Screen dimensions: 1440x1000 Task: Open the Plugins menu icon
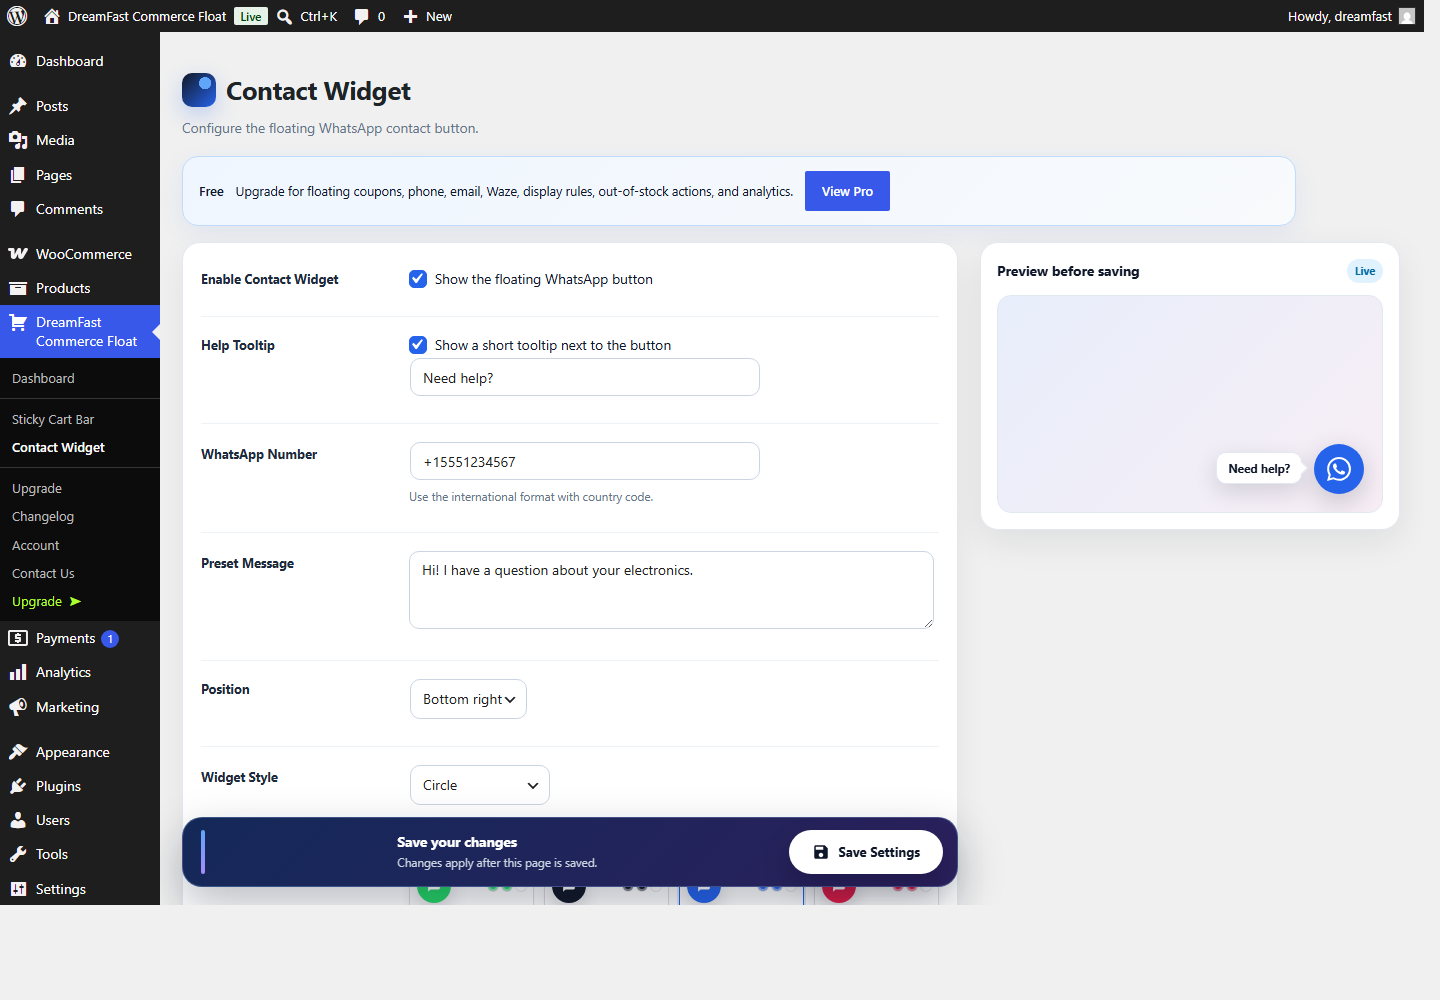18,786
